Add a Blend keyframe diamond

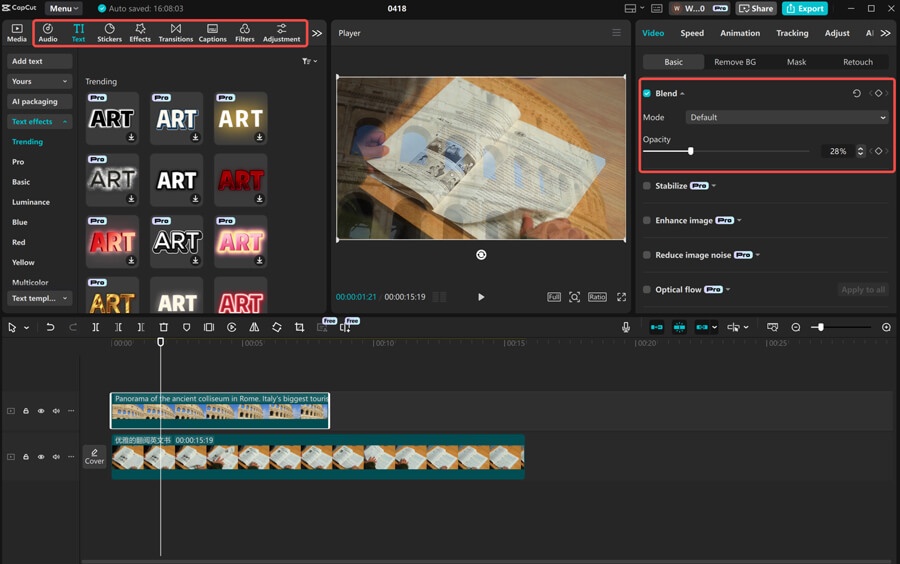(878, 93)
